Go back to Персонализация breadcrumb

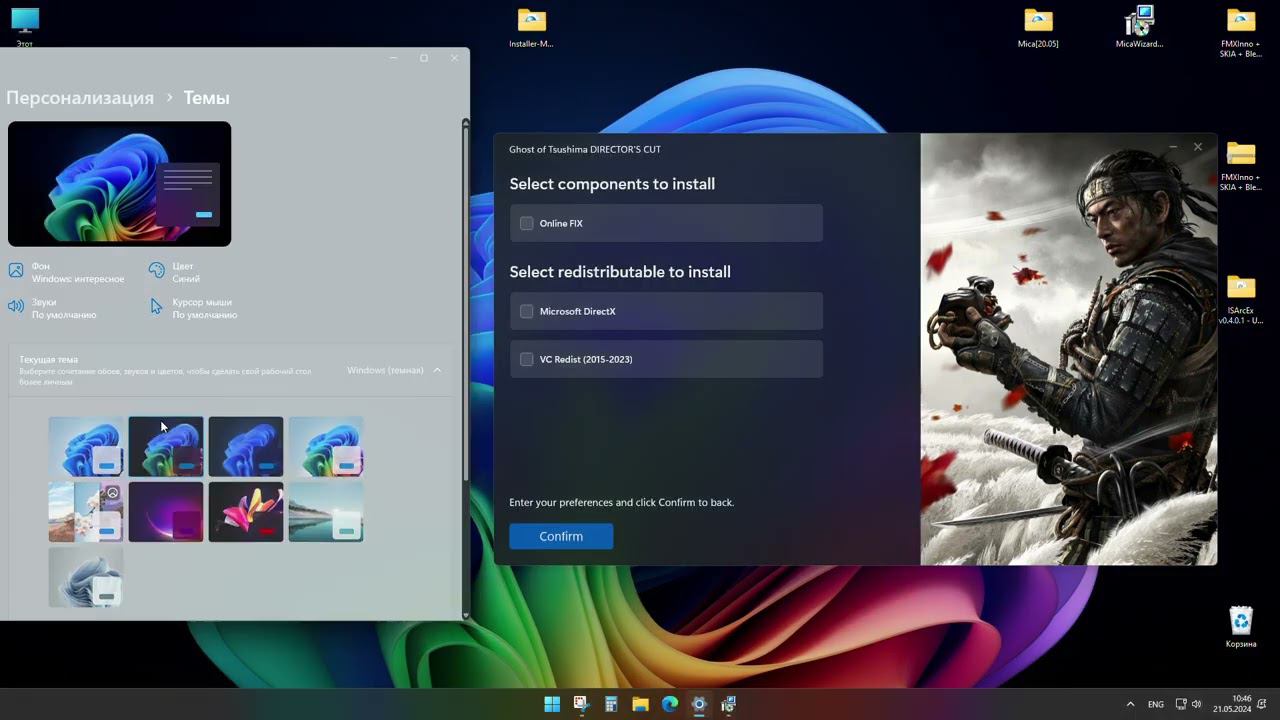[x=80, y=97]
